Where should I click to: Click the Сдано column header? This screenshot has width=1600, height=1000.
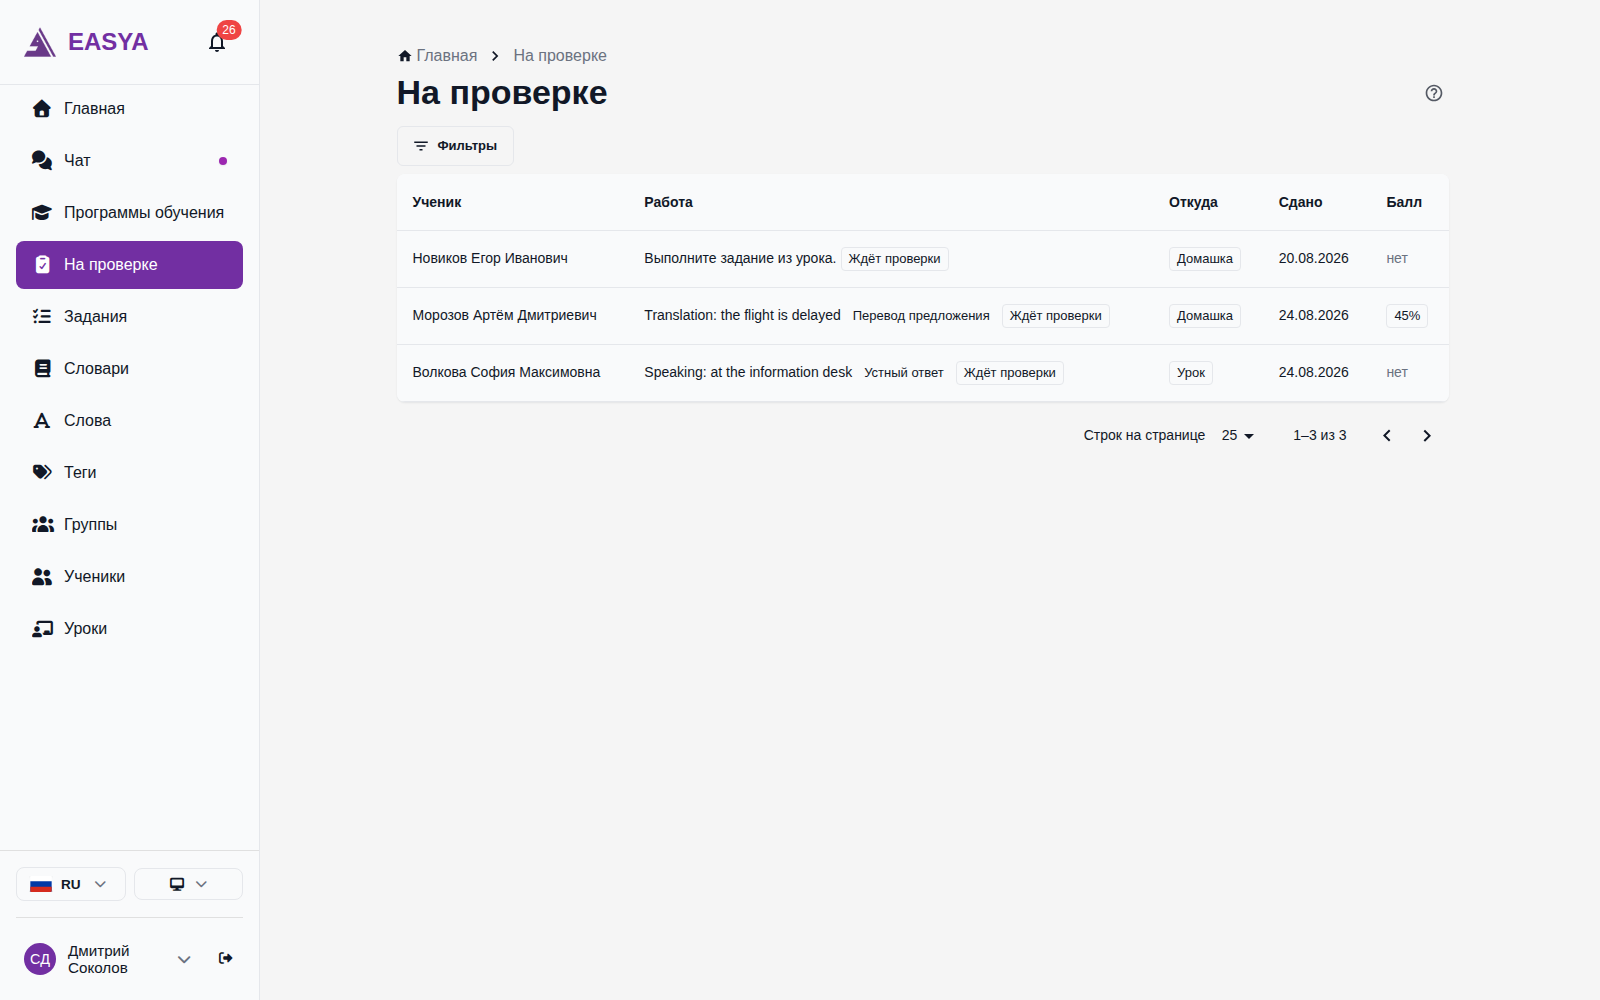click(x=1300, y=203)
